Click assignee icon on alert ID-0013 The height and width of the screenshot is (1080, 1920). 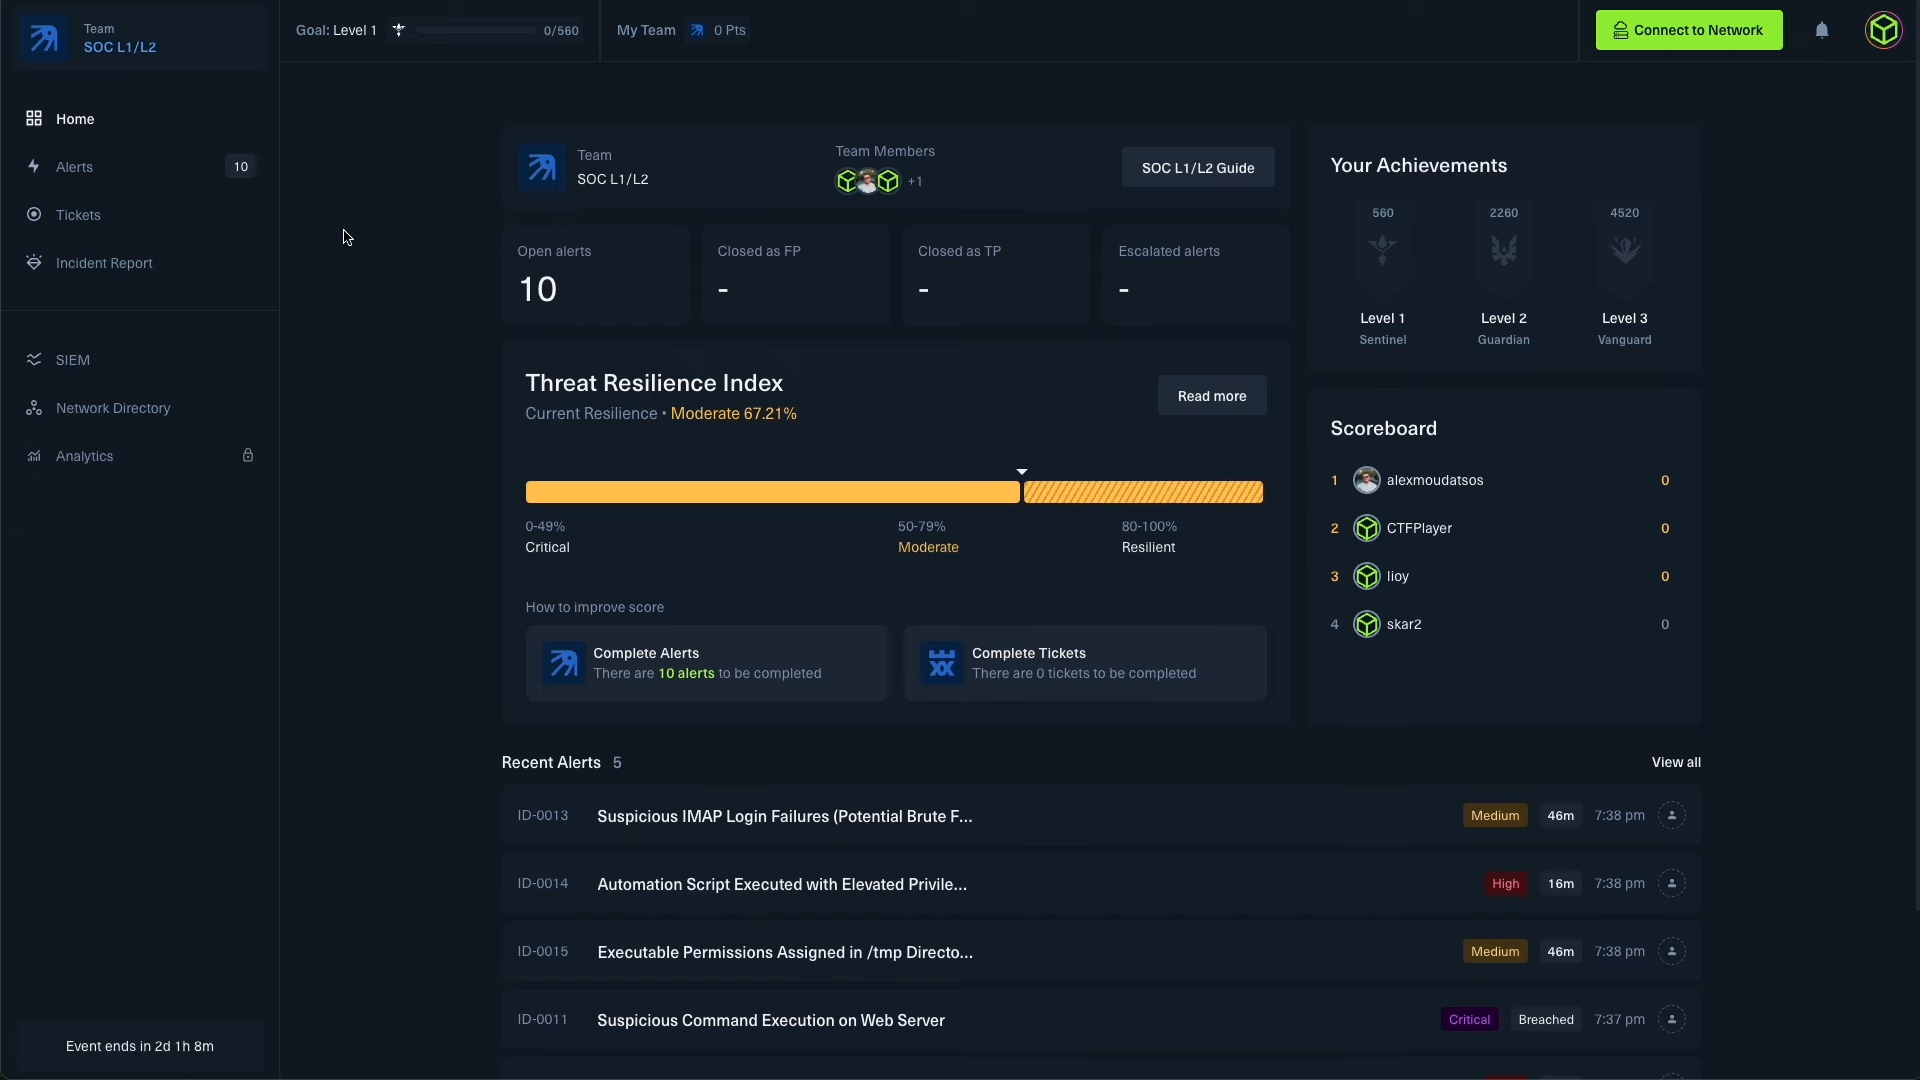1671,816
